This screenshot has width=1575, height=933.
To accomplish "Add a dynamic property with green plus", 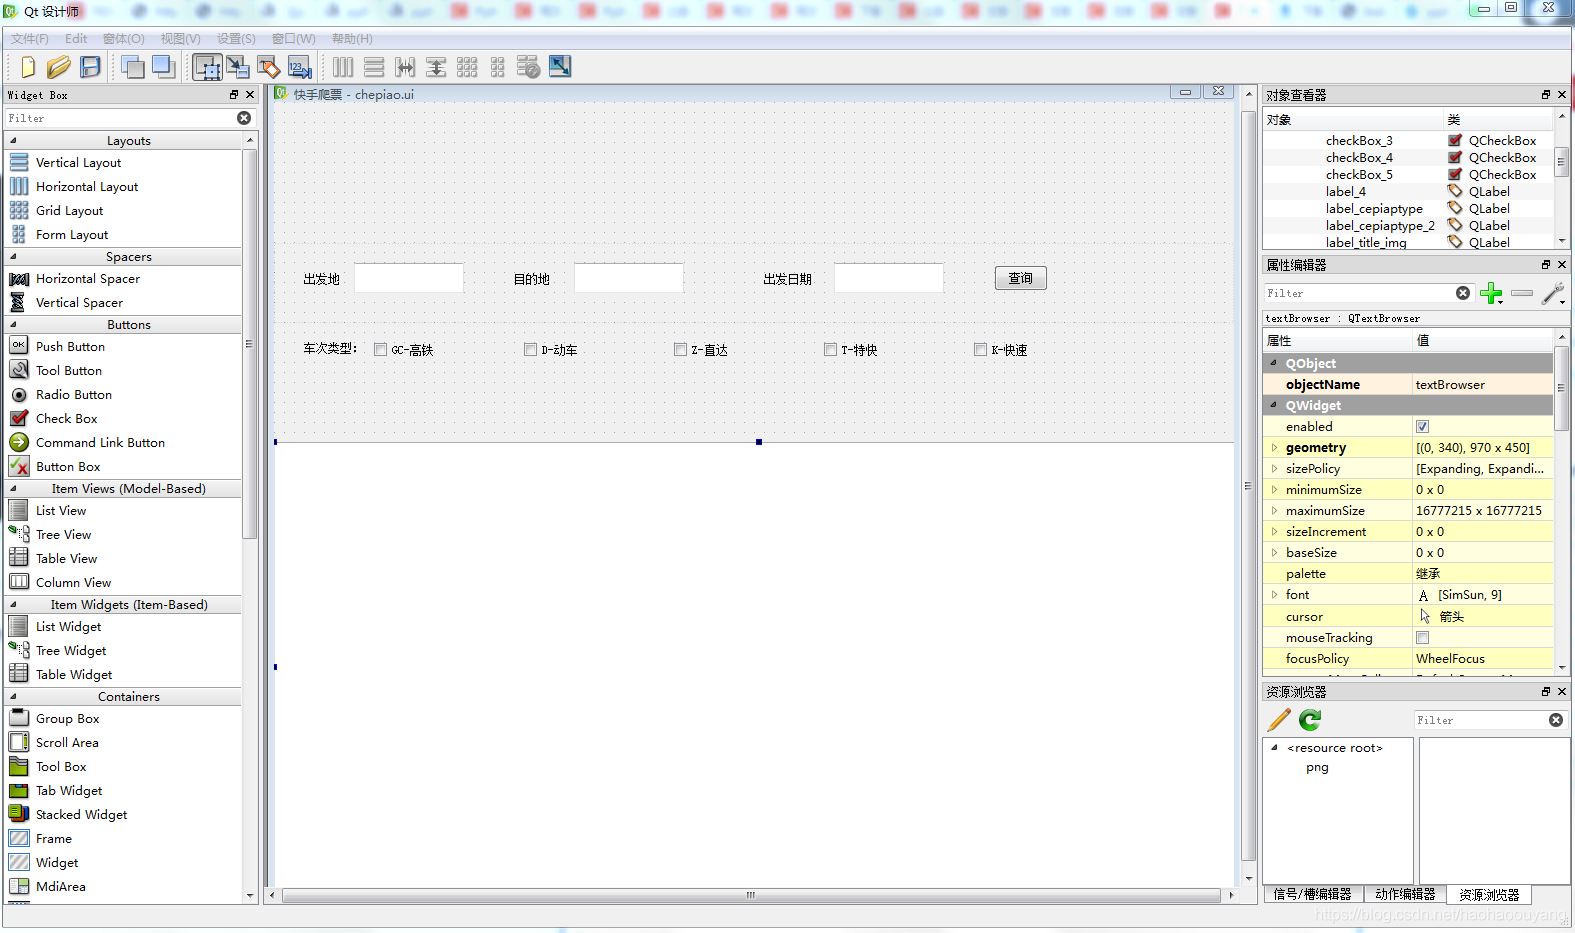I will click(x=1491, y=293).
